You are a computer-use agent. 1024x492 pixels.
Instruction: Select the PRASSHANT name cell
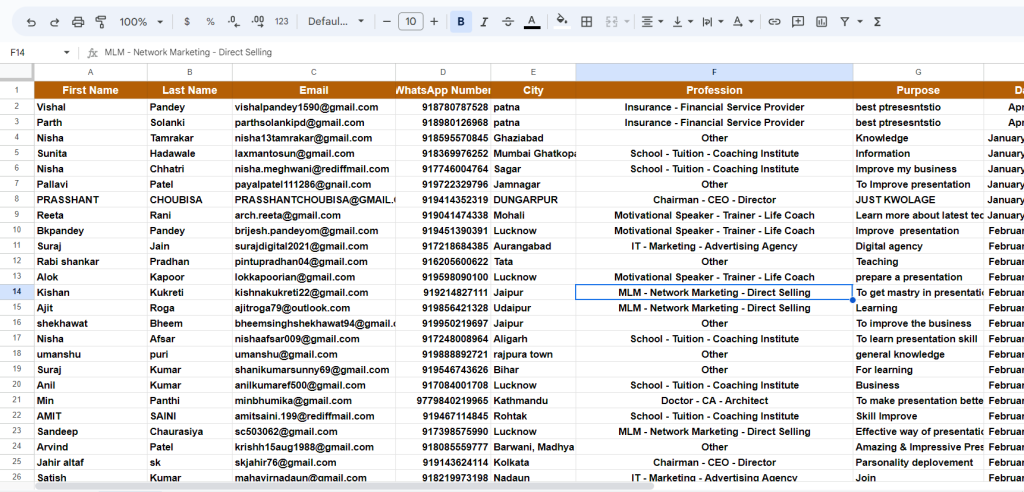click(91, 200)
